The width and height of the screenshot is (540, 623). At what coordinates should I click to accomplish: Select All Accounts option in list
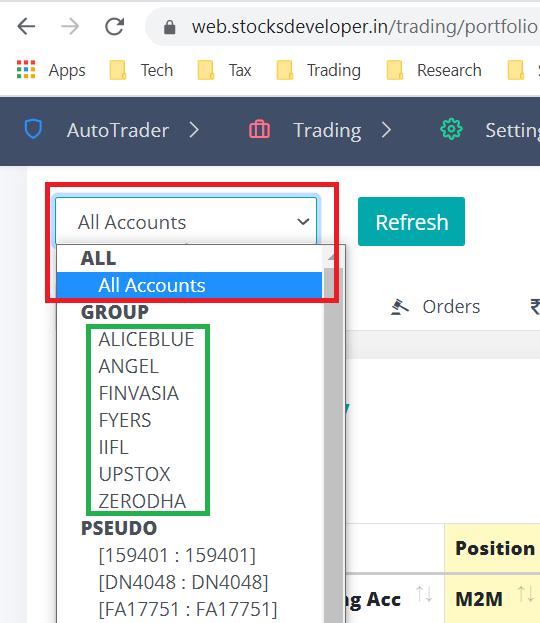189,285
